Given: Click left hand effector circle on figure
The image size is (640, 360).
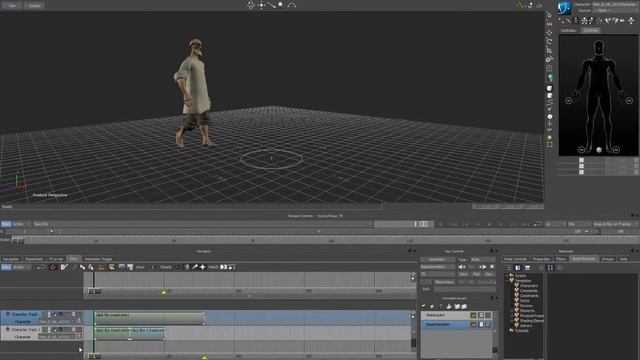Looking at the screenshot, I should pyautogui.click(x=629, y=100).
